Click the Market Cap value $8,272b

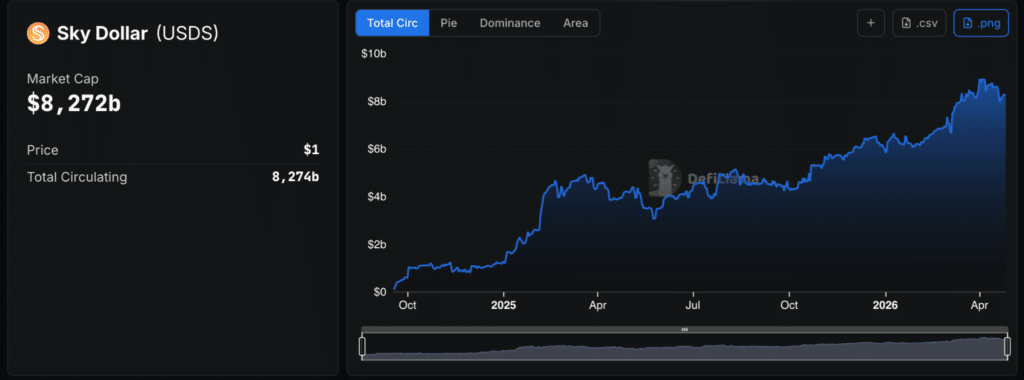(74, 103)
